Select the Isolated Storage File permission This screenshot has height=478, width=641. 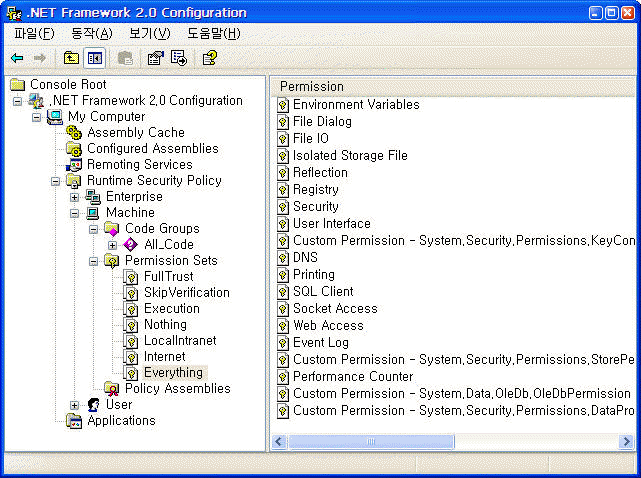click(350, 156)
